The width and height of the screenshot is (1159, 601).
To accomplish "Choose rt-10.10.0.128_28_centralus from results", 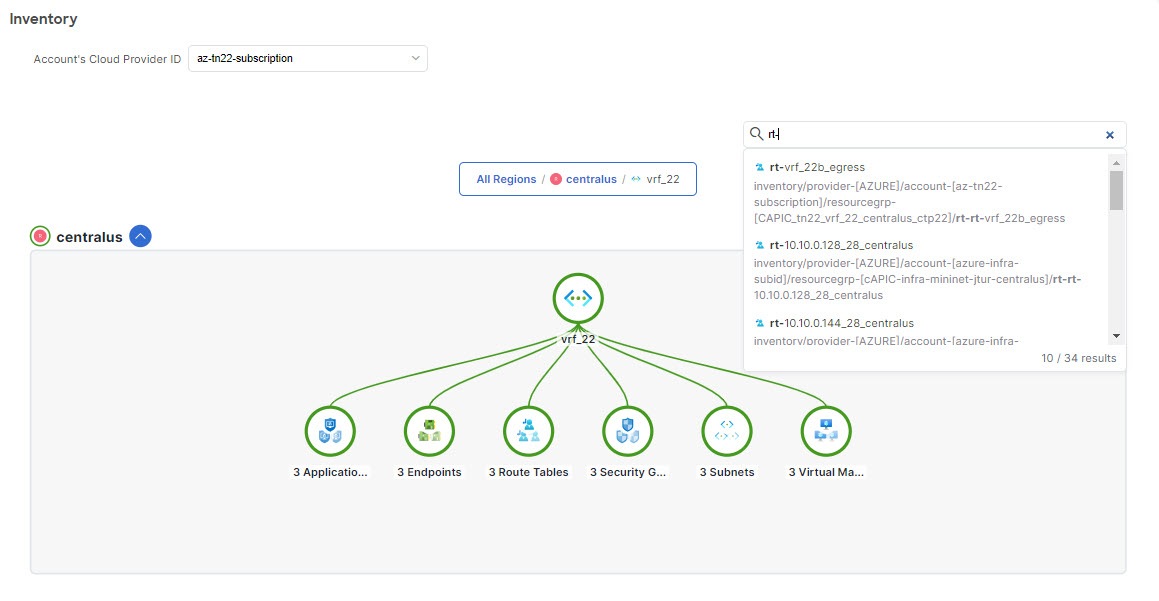I will [x=843, y=245].
